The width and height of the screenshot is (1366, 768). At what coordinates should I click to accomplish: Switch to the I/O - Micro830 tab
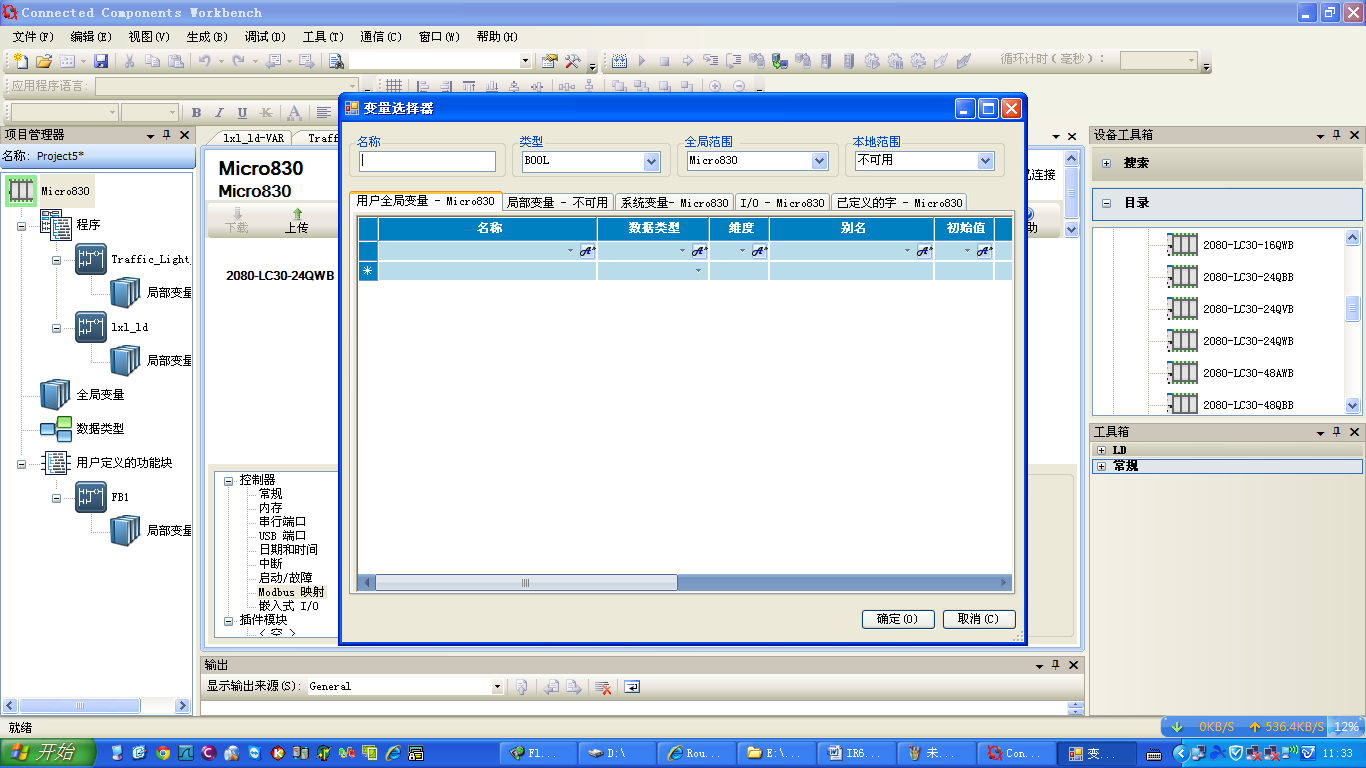click(x=782, y=203)
